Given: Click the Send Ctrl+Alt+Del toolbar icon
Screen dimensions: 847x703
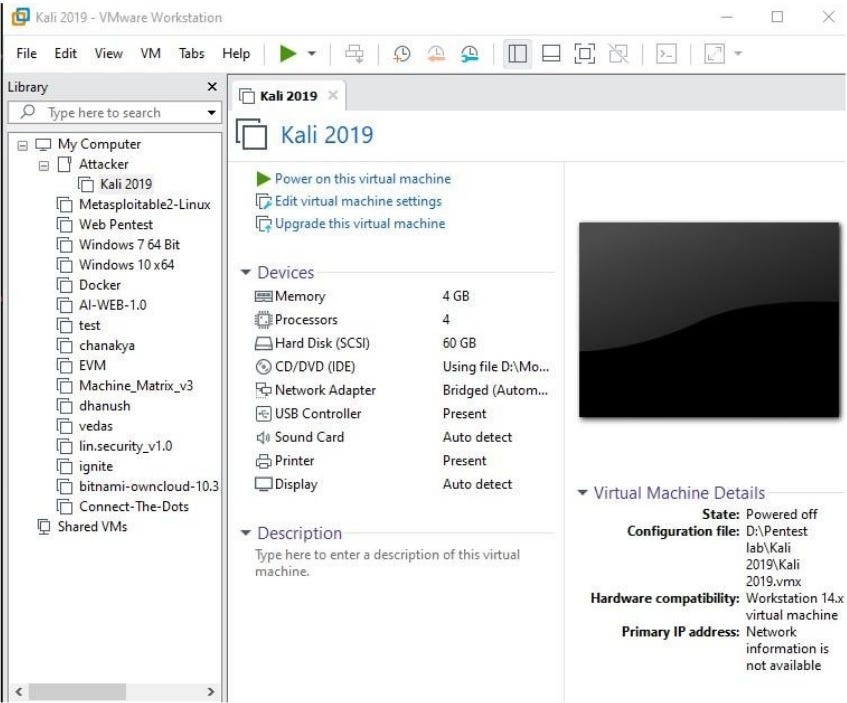Looking at the screenshot, I should 352,54.
